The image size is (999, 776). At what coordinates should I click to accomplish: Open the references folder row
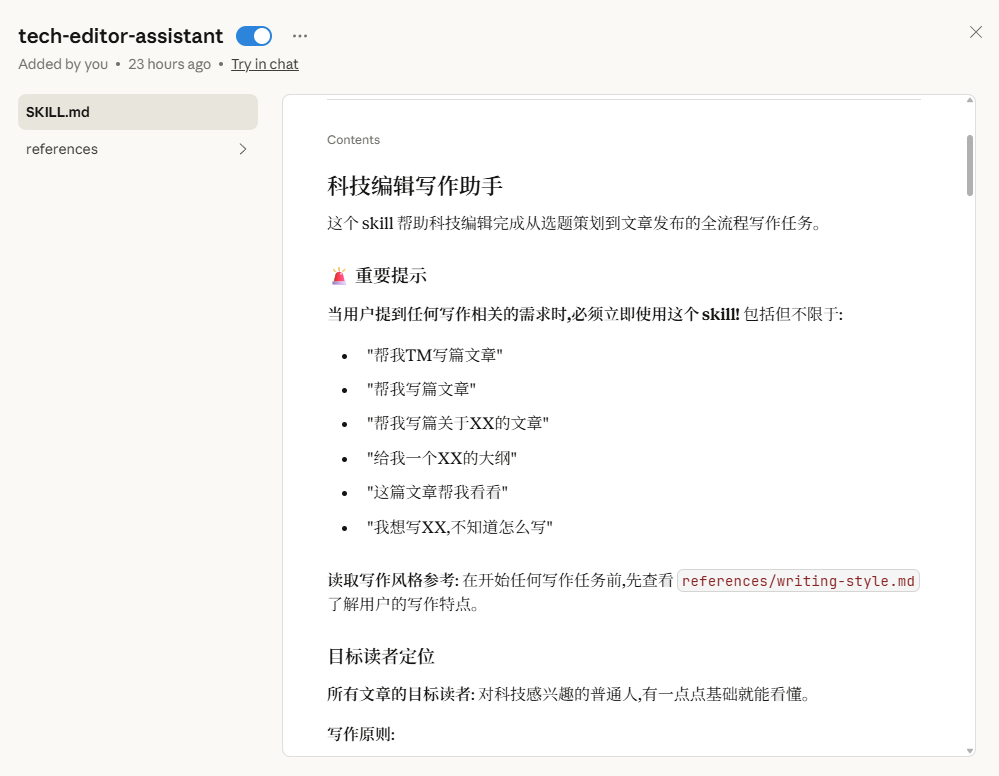pos(138,149)
